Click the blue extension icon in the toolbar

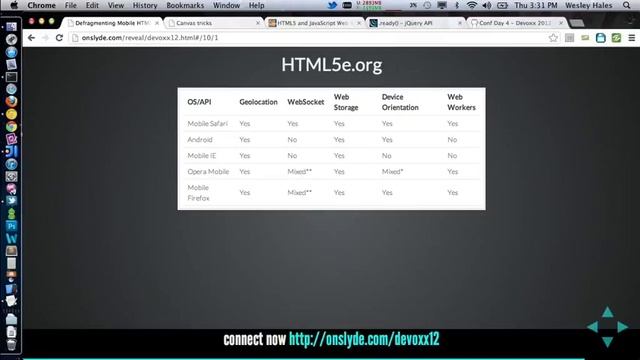600,38
